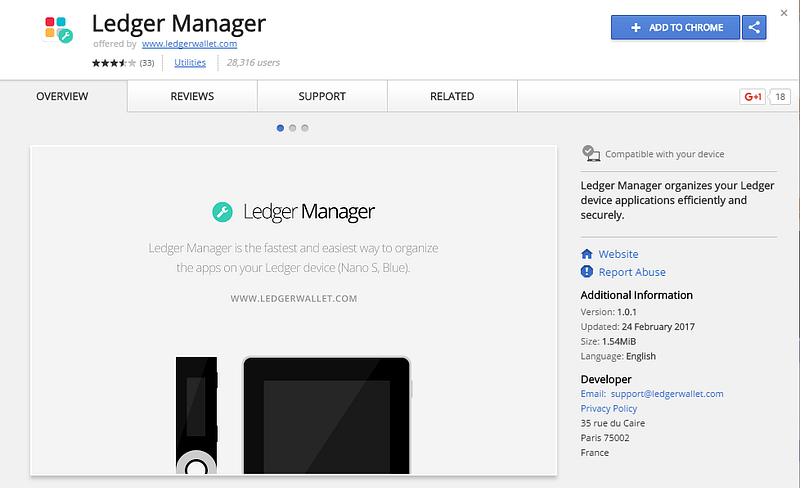Click the Paris 75002 address line
This screenshot has height=488, width=800.
(x=605, y=438)
